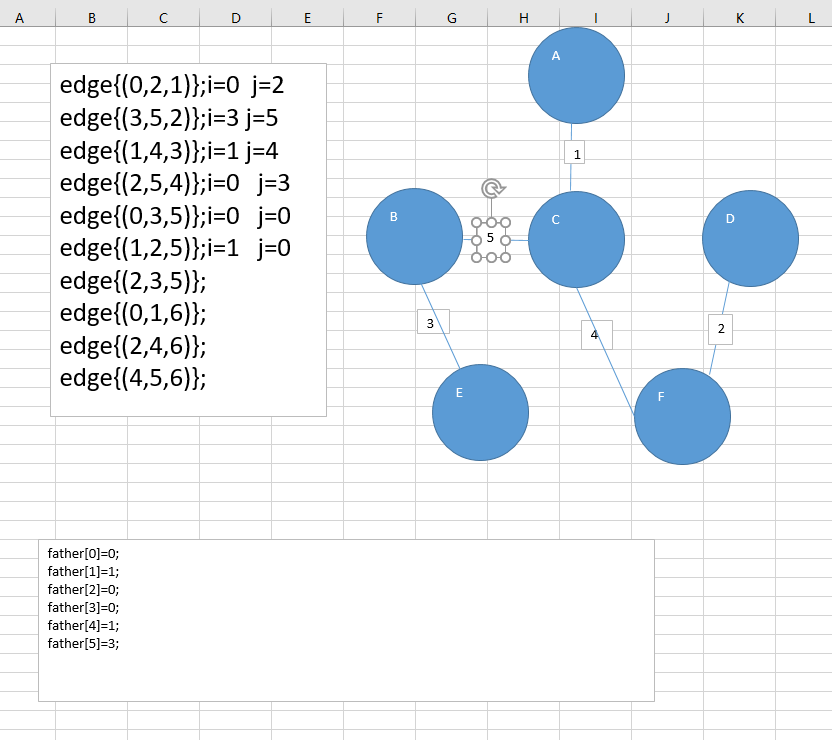Click text line 'father[3]=0;'

(x=83, y=608)
